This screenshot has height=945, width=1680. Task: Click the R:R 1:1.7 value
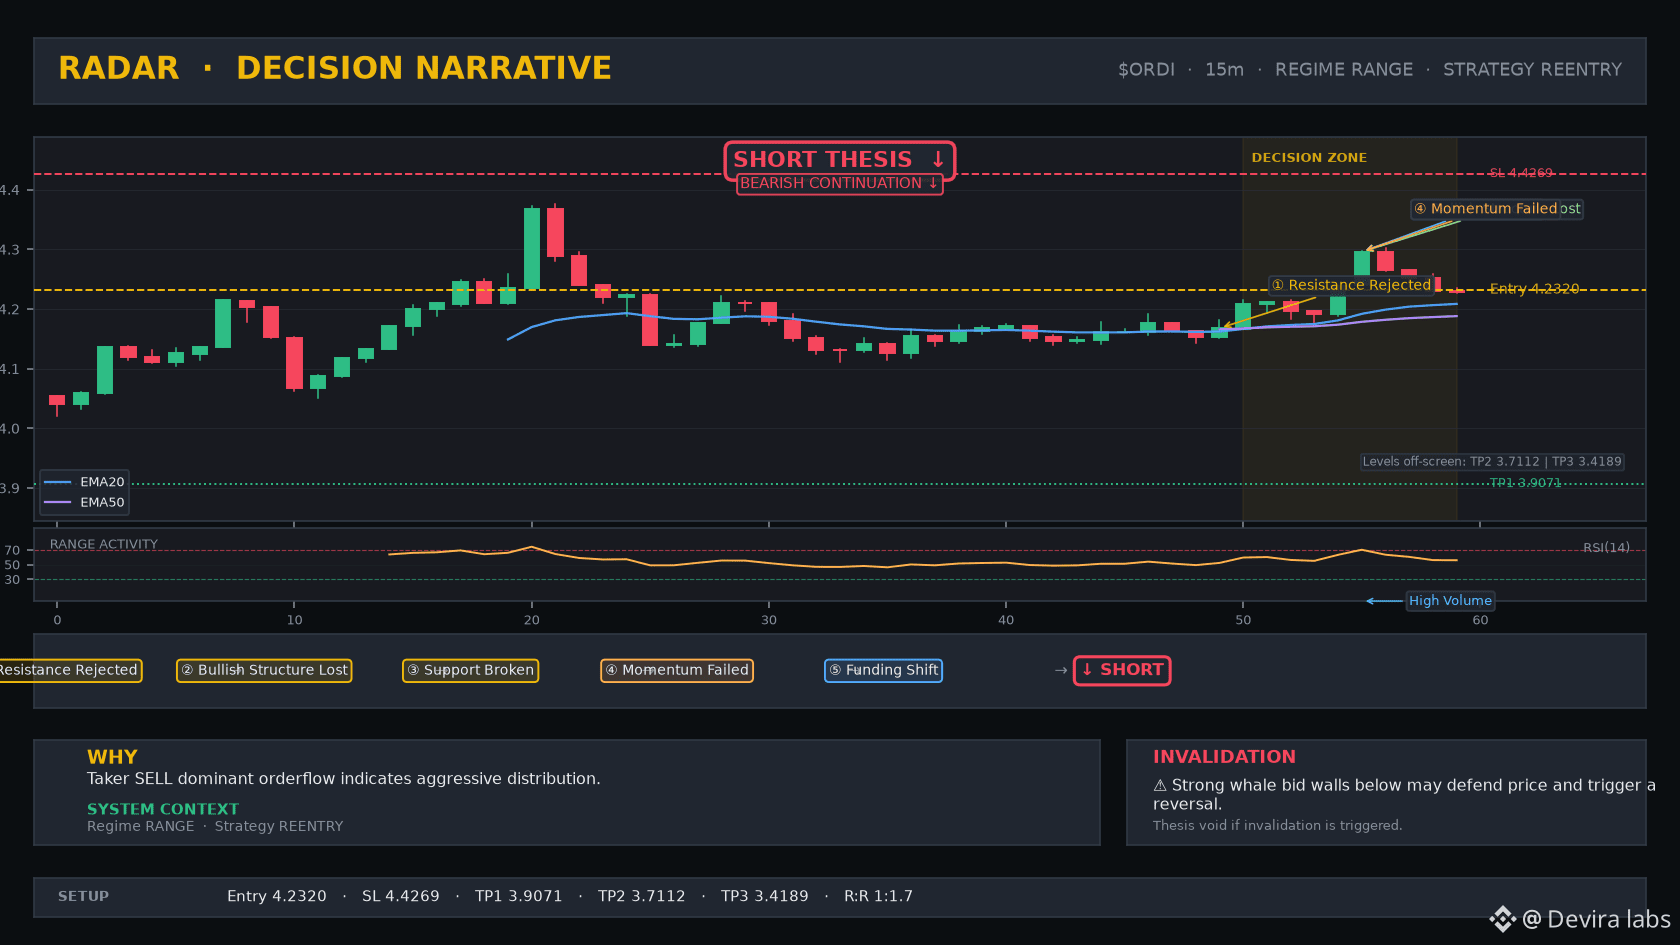click(x=879, y=897)
